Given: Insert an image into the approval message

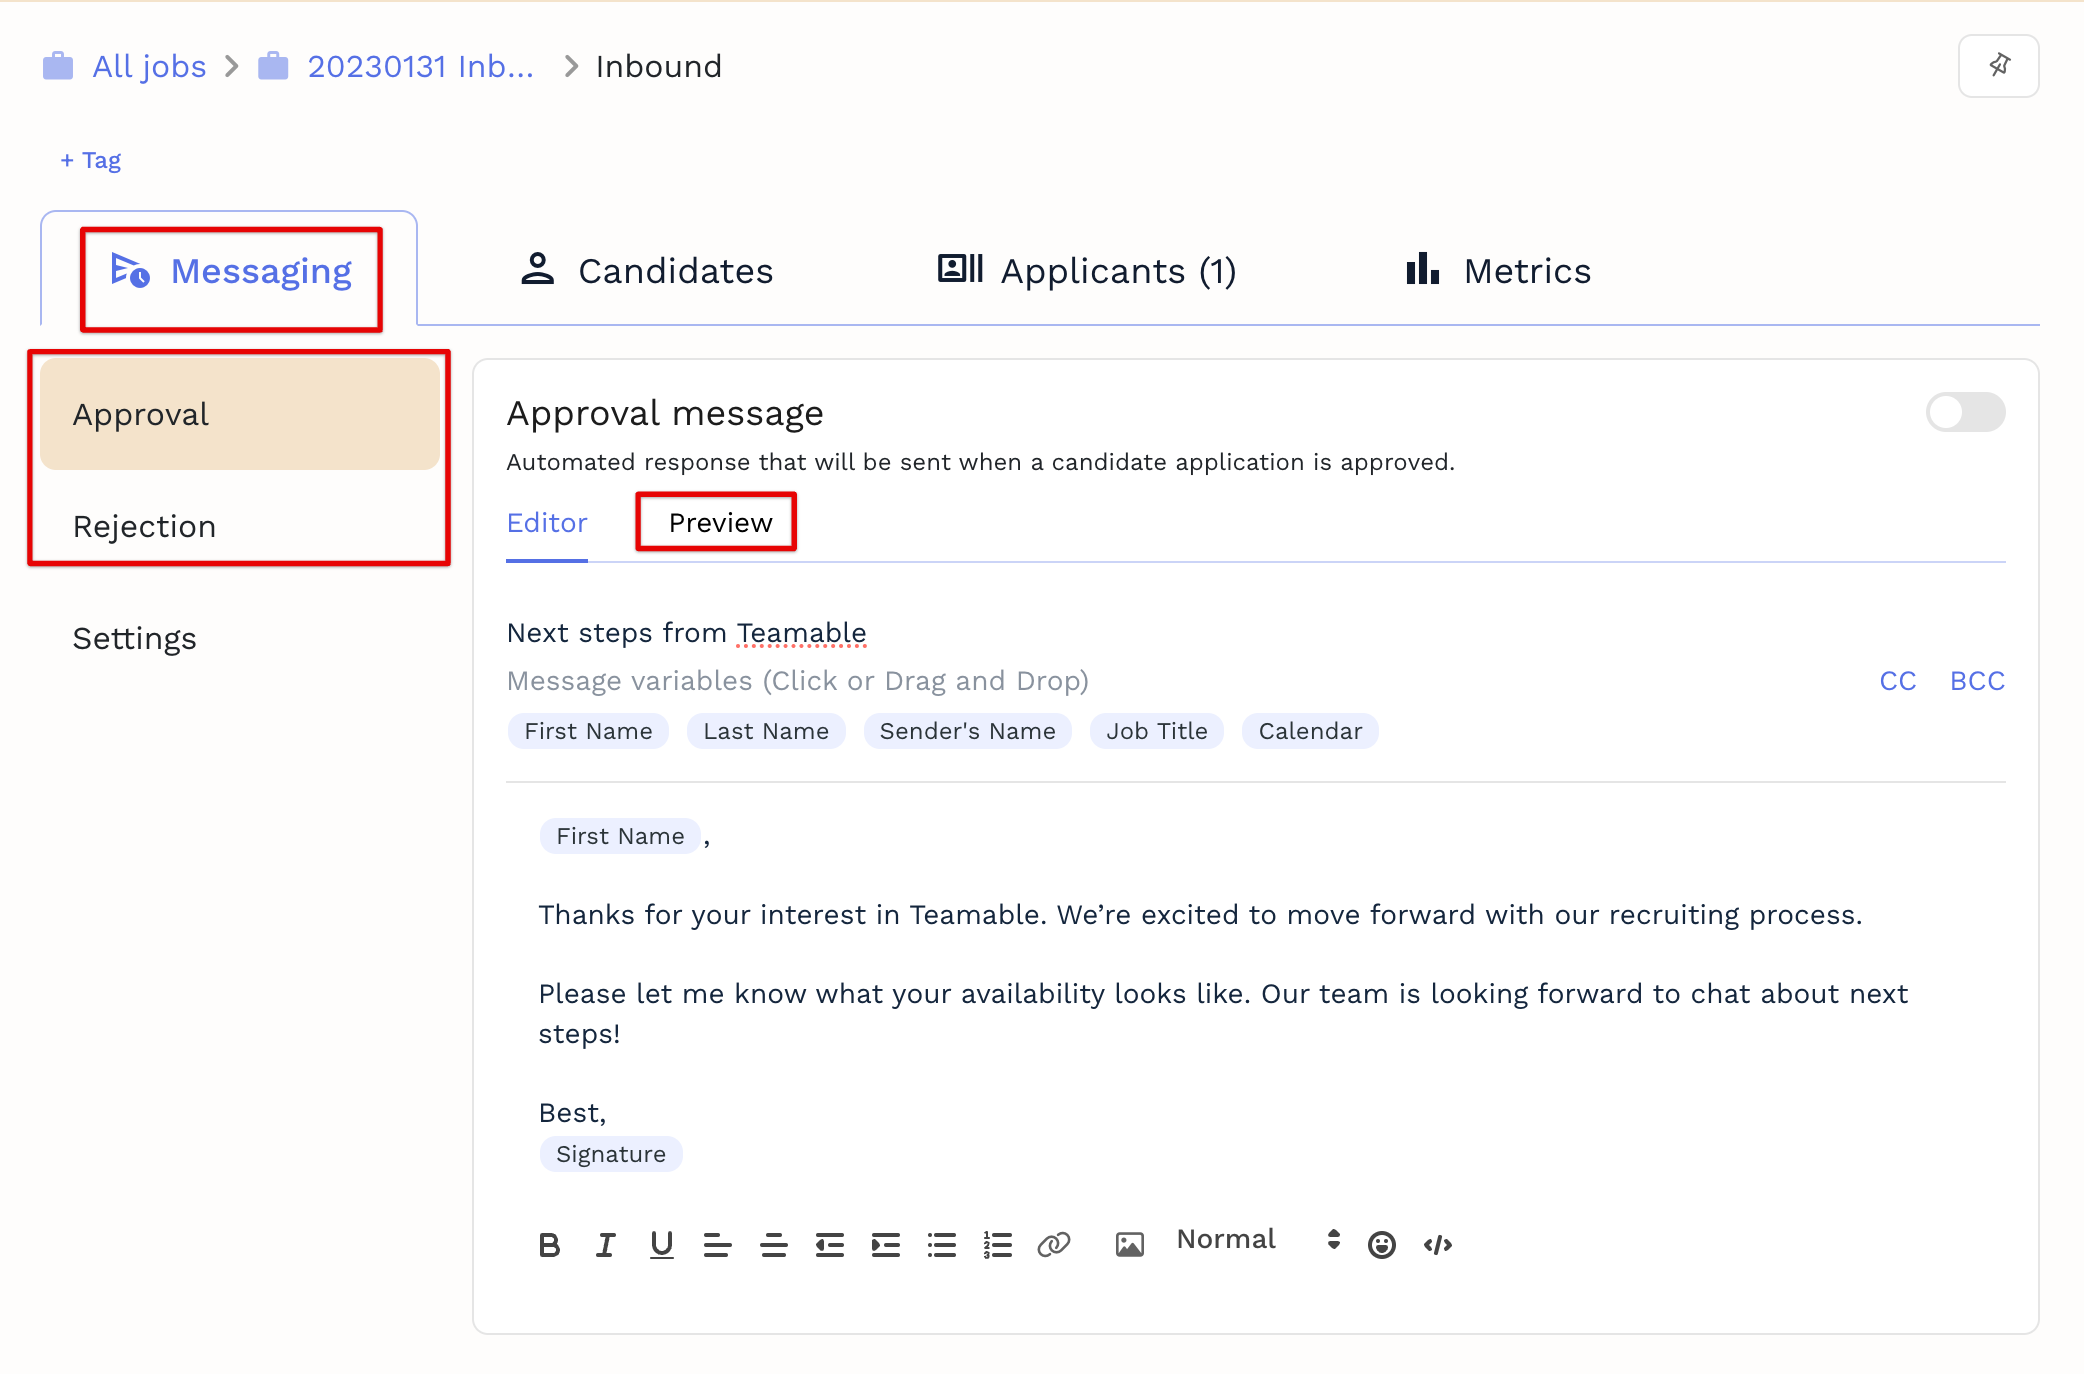Looking at the screenshot, I should (x=1129, y=1244).
